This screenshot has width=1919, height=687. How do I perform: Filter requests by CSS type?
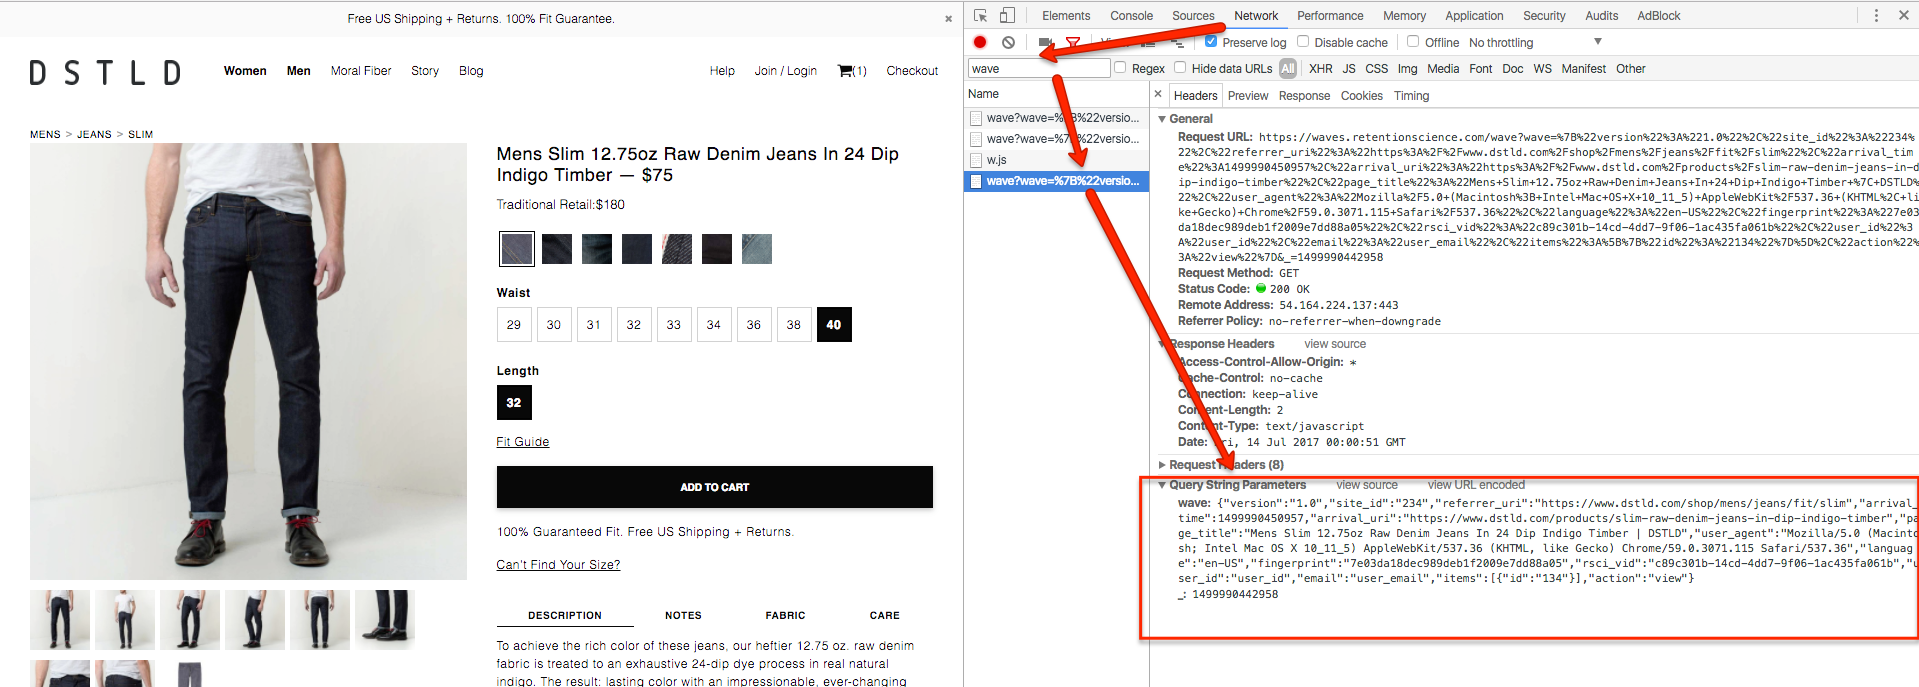click(x=1377, y=68)
